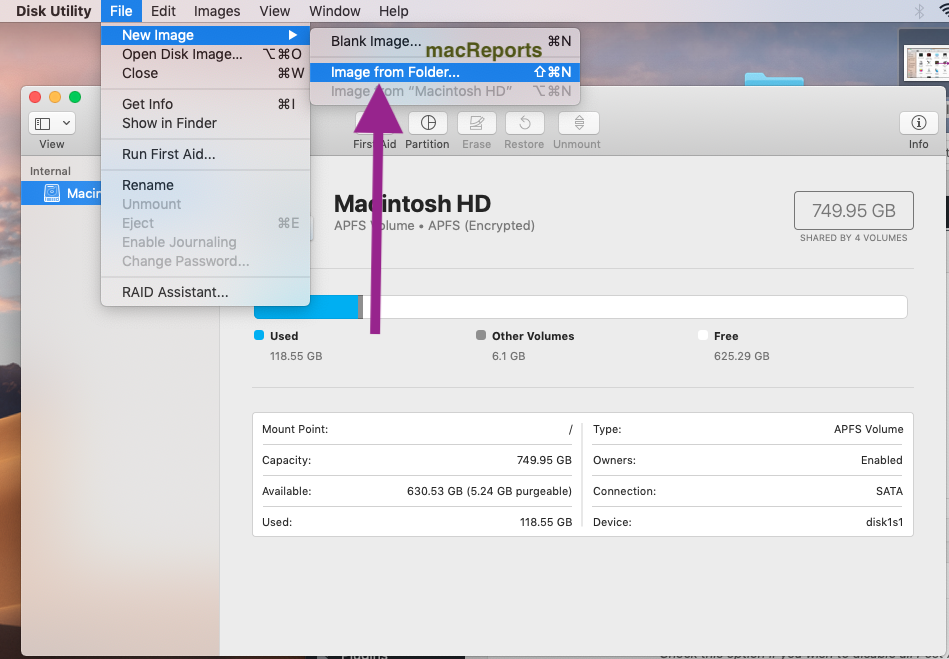Open the Edit menu
Image resolution: width=949 pixels, height=659 pixels.
click(x=163, y=11)
